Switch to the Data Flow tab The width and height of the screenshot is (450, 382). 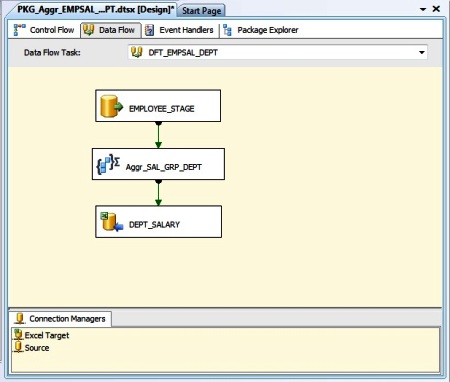[111, 30]
